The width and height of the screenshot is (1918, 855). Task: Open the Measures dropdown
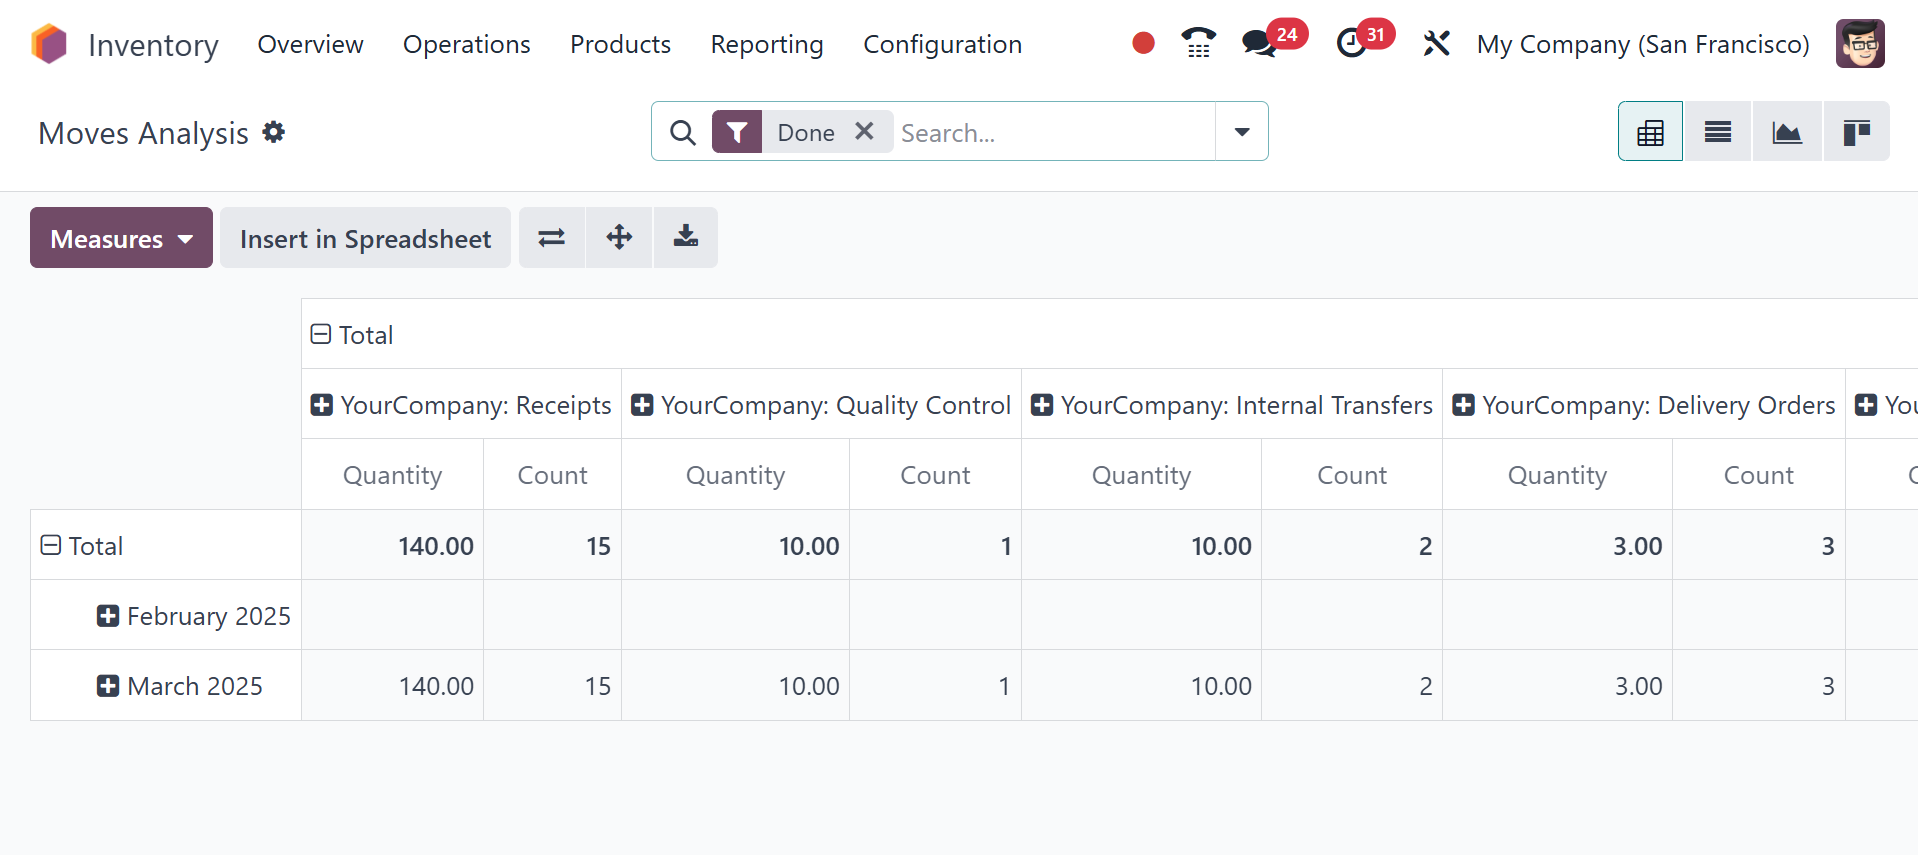(121, 238)
